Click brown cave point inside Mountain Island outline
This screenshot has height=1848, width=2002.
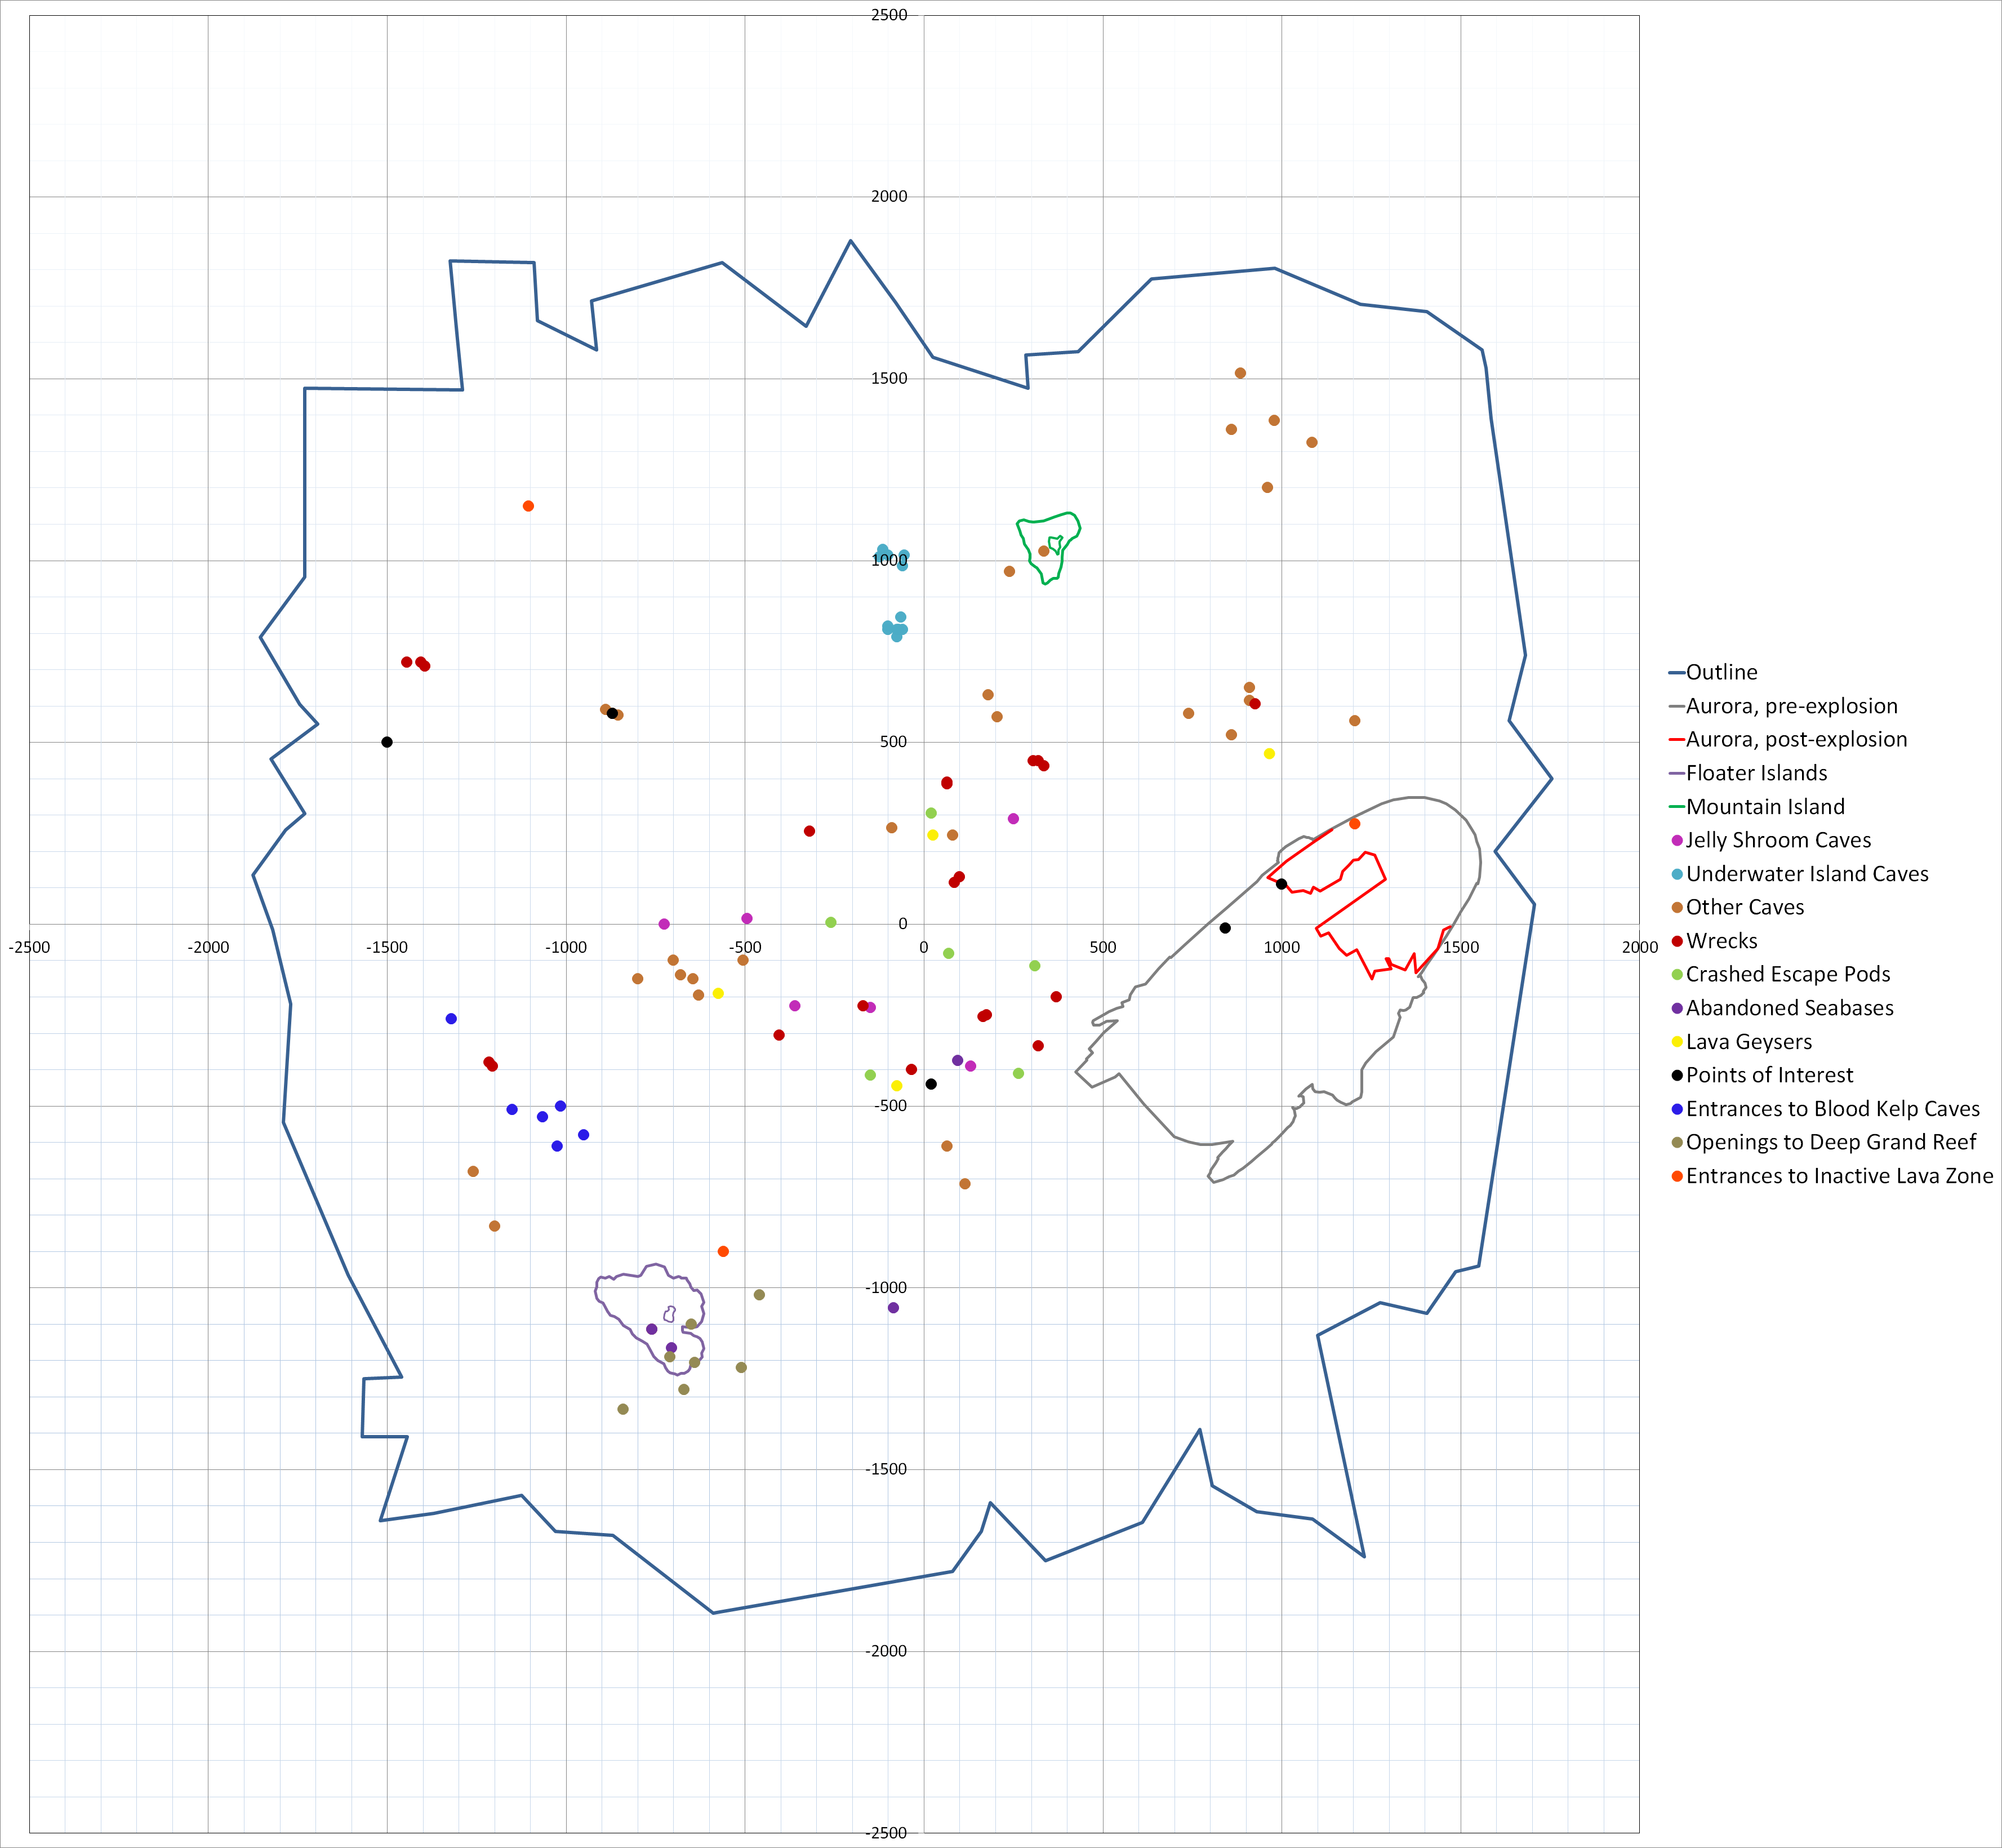pos(1044,551)
